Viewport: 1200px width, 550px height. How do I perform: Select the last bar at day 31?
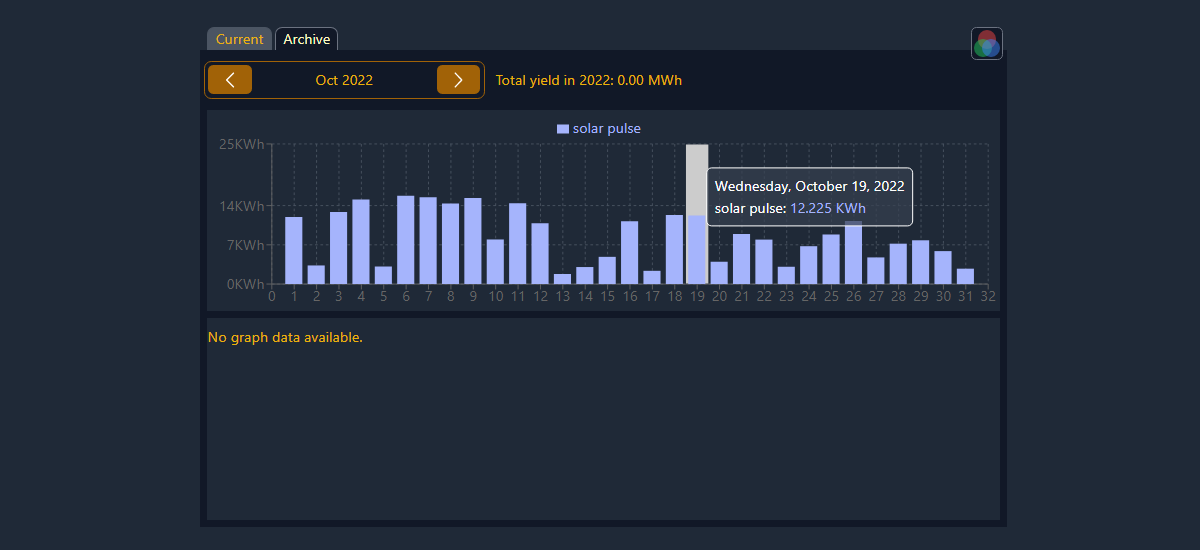coord(965,276)
